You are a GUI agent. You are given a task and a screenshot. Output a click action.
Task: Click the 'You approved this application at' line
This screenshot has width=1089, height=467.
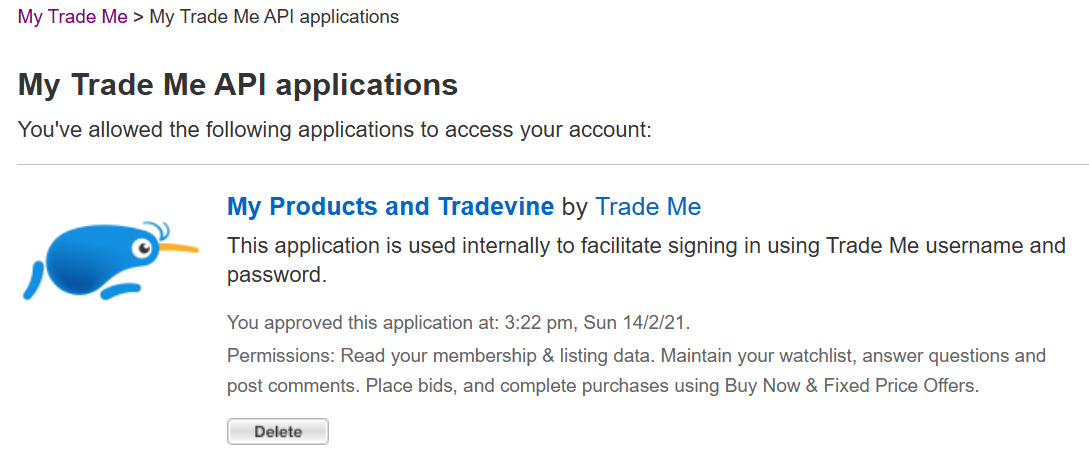tap(360, 323)
